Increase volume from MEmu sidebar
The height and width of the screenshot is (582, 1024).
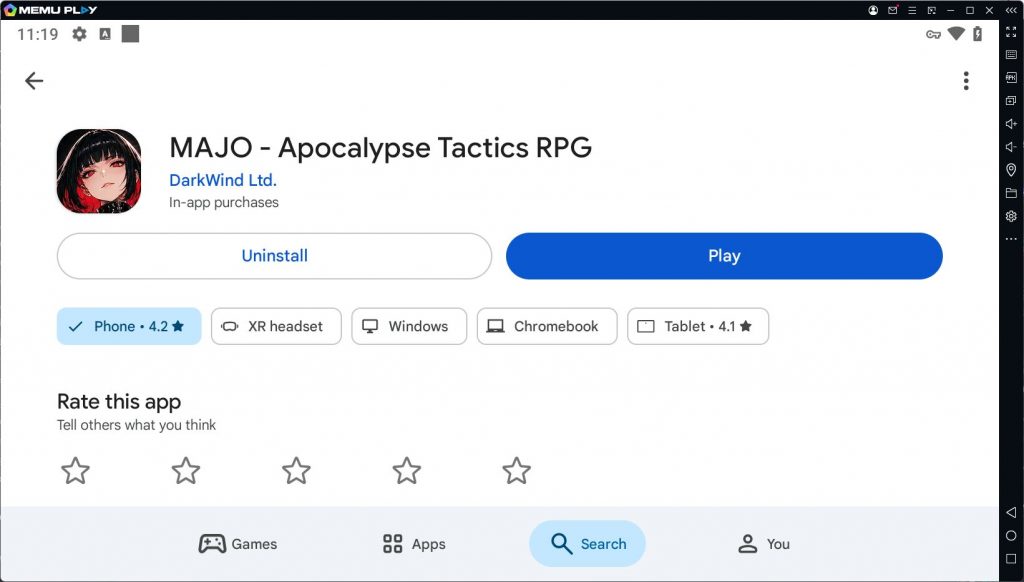(x=1011, y=123)
